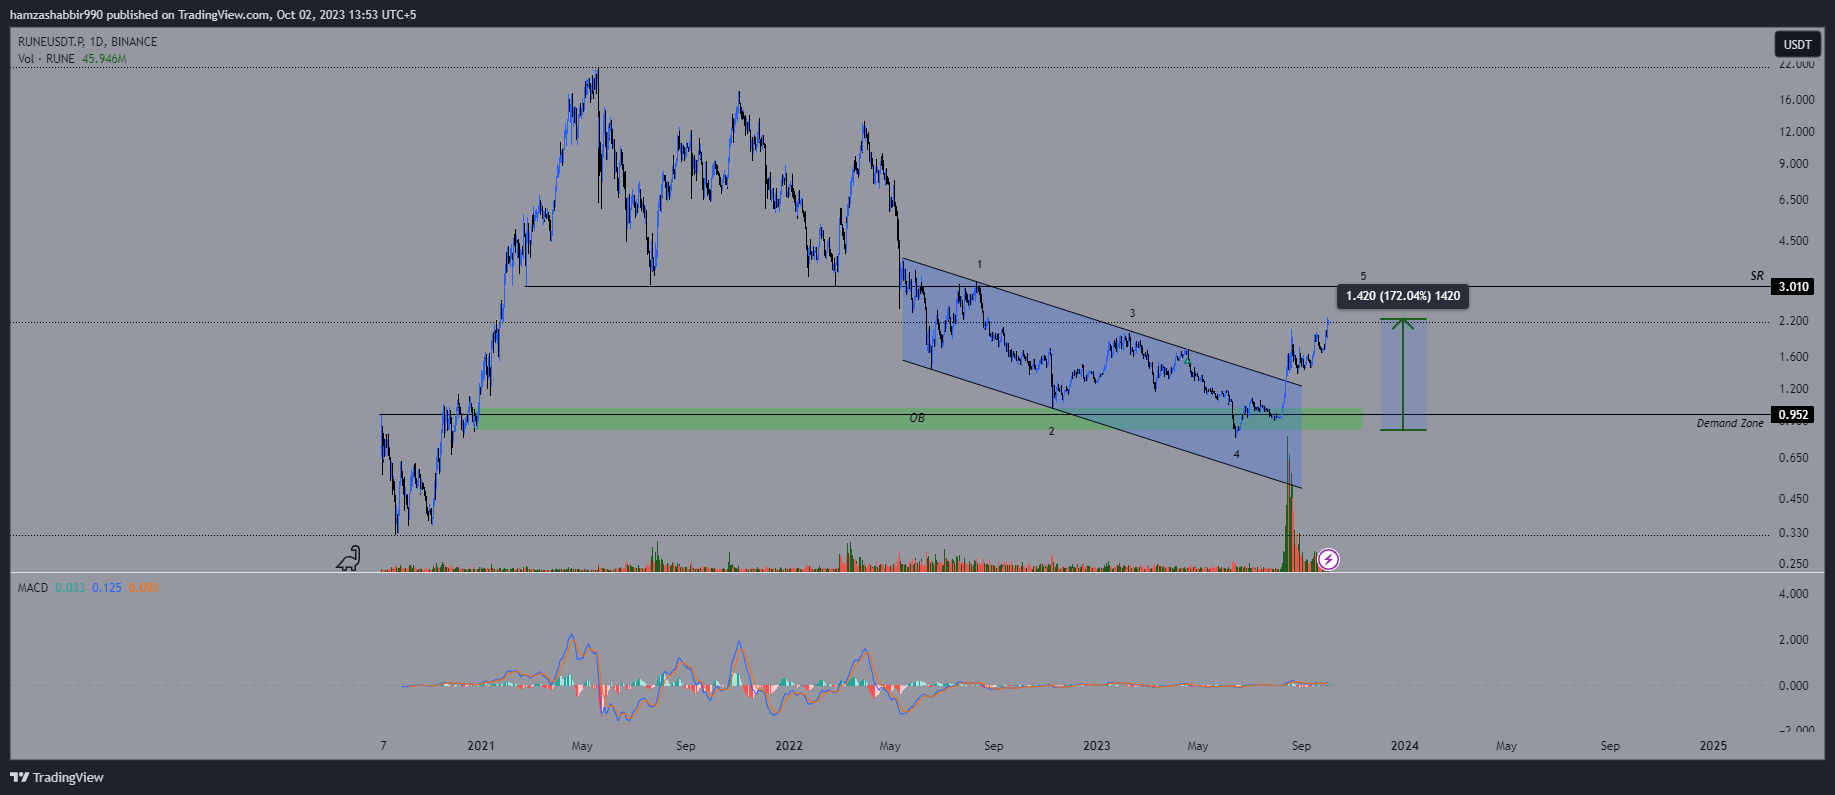Screen dimensions: 1835x795
Task: Click the 2025 date on the time axis
Action: click(1713, 746)
